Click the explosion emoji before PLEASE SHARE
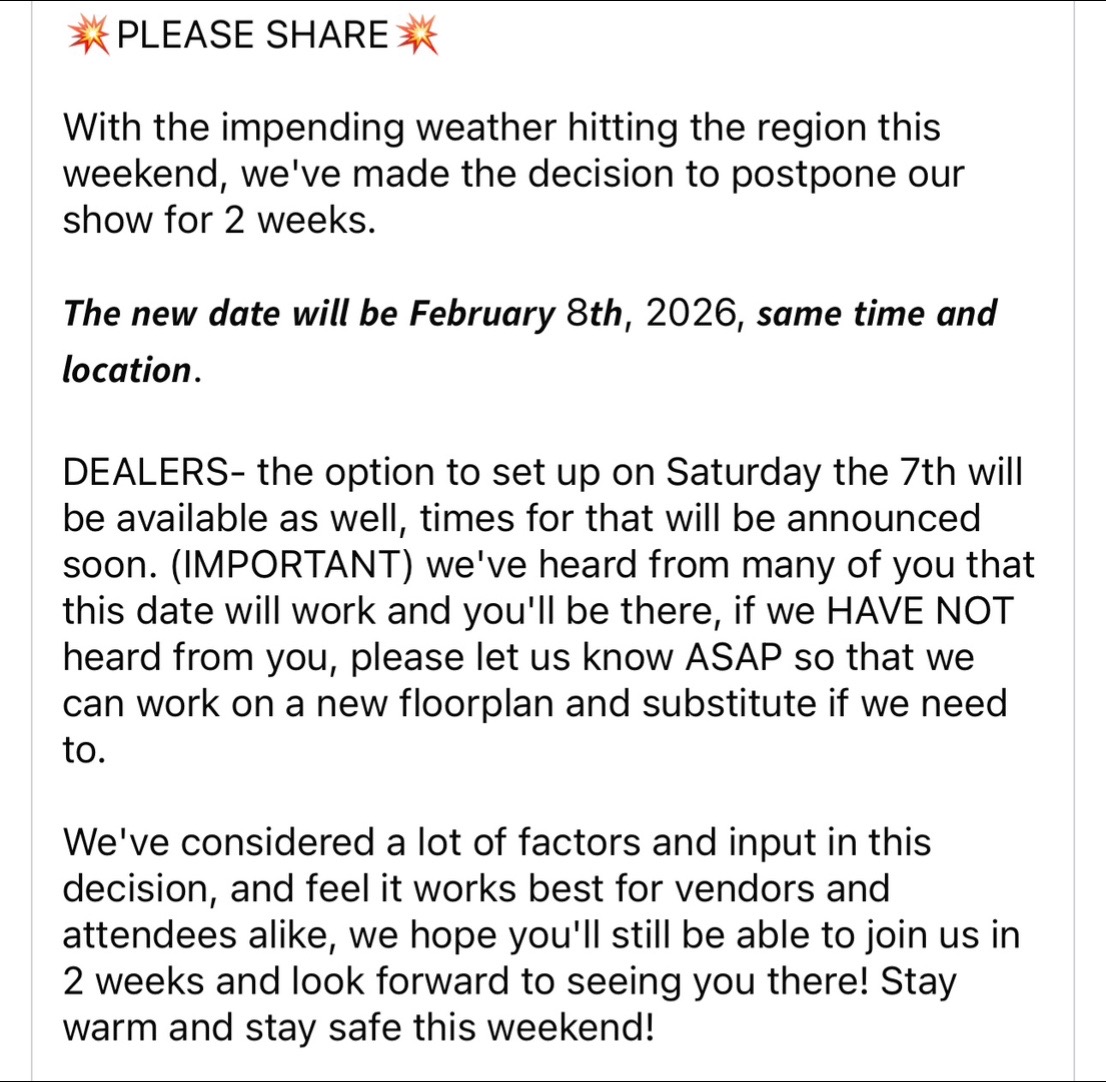1106x1082 pixels. point(88,35)
